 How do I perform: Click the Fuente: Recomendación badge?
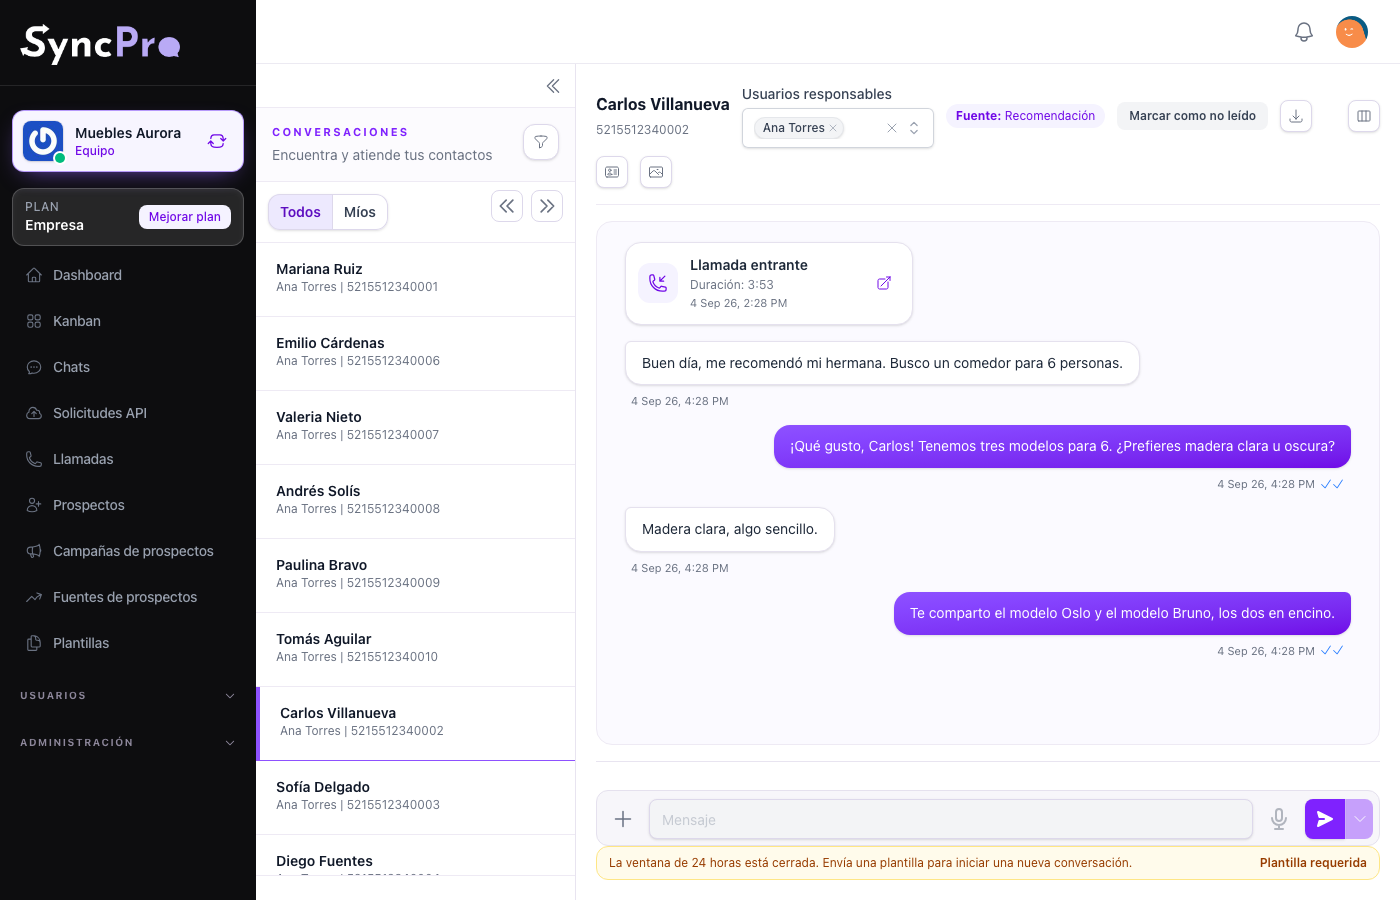coord(1025,116)
